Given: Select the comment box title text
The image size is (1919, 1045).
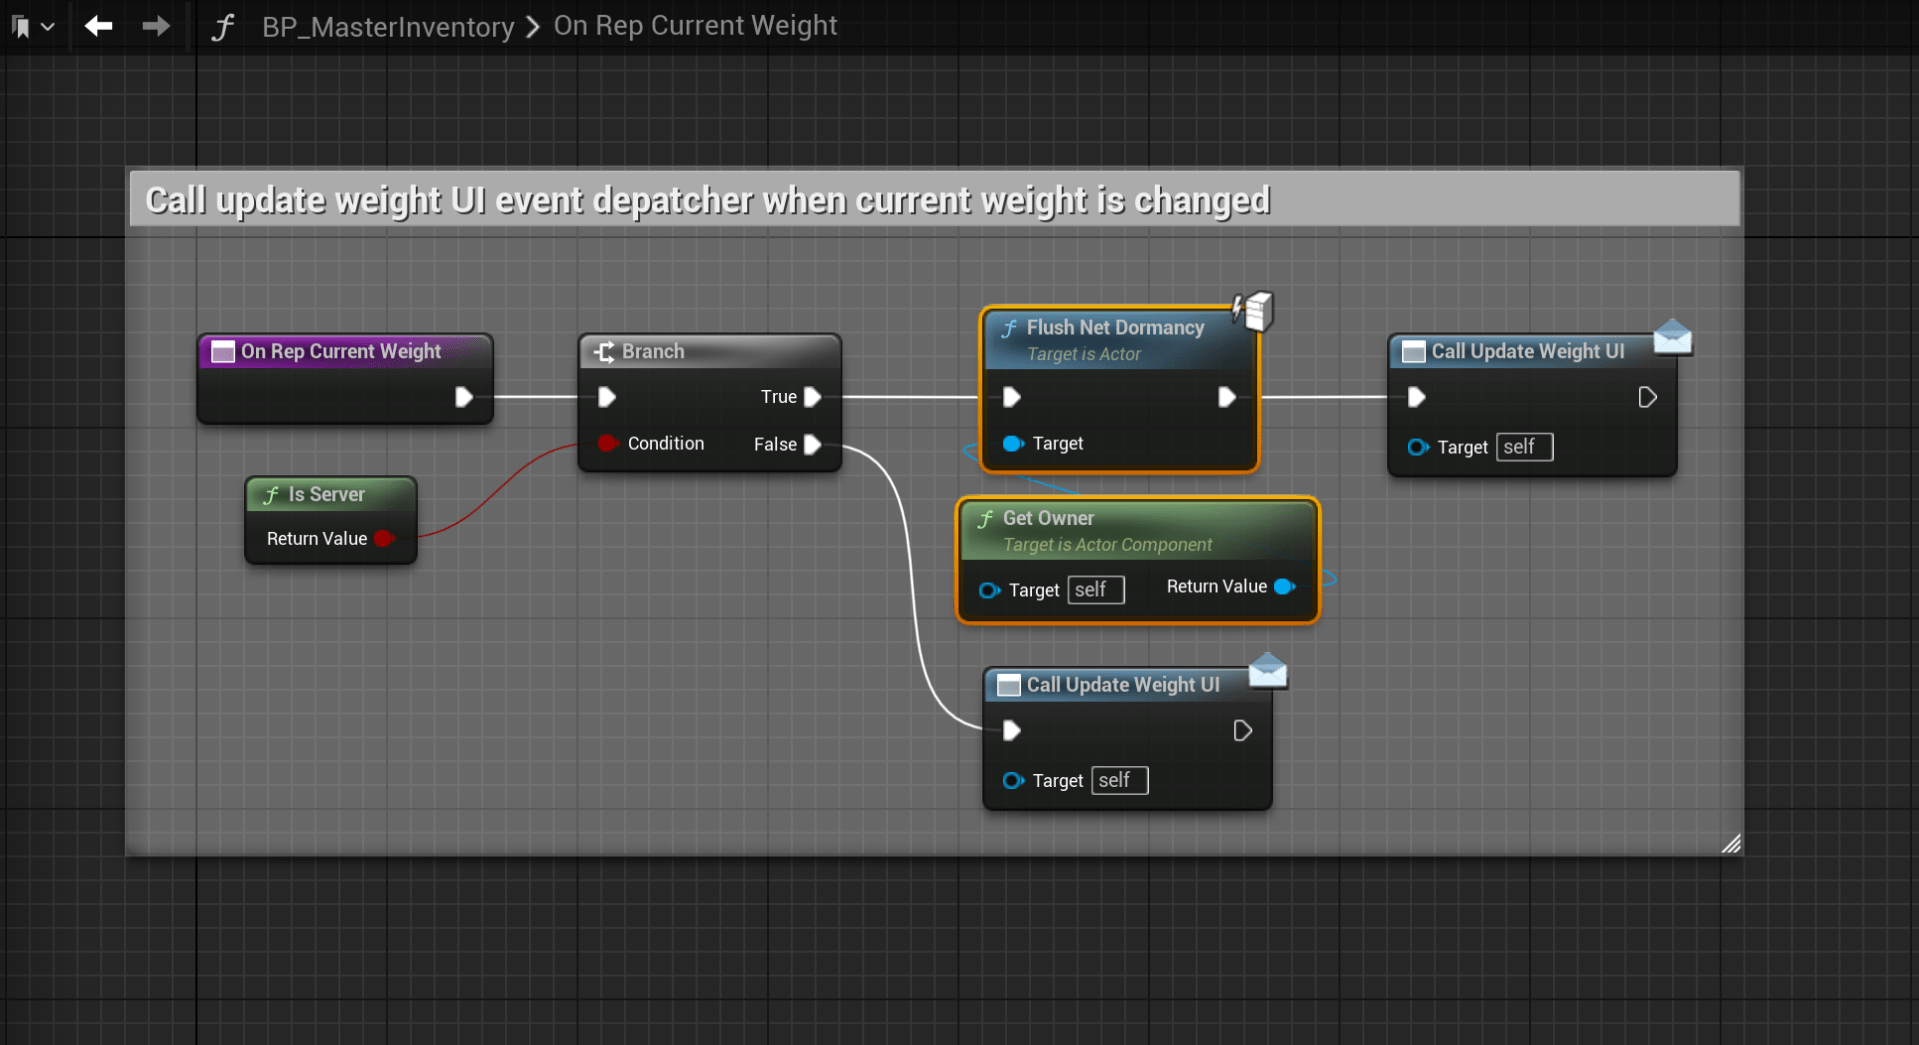Looking at the screenshot, I should click(708, 200).
